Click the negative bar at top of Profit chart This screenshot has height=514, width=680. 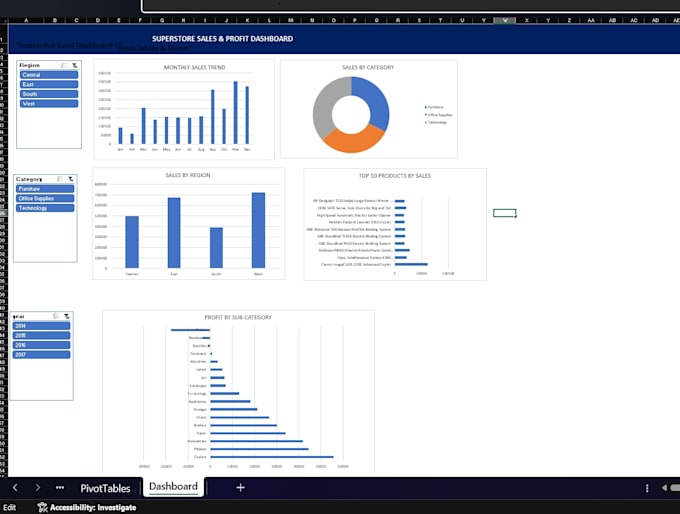tap(190, 330)
